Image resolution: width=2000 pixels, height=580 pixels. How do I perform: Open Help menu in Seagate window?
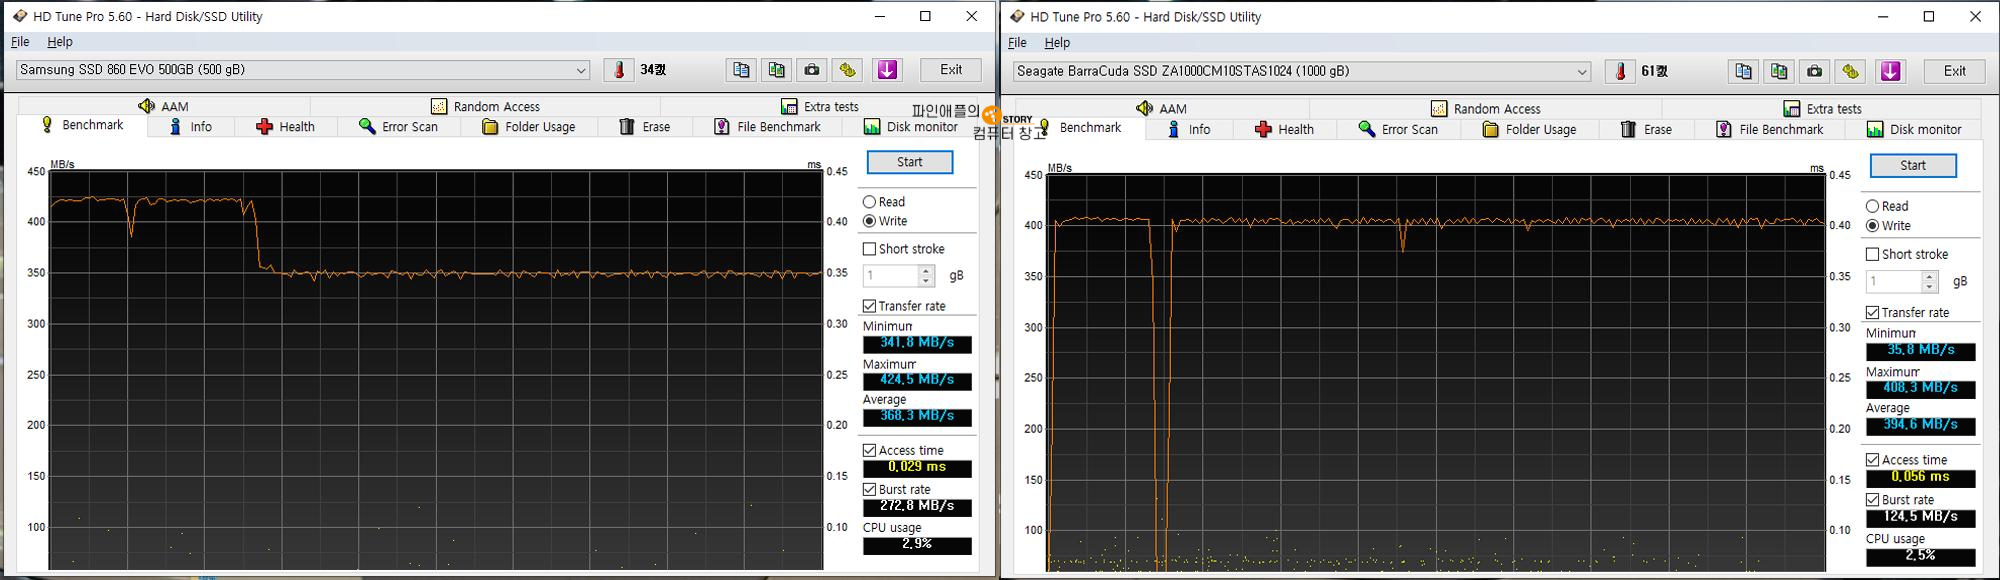(x=1057, y=43)
